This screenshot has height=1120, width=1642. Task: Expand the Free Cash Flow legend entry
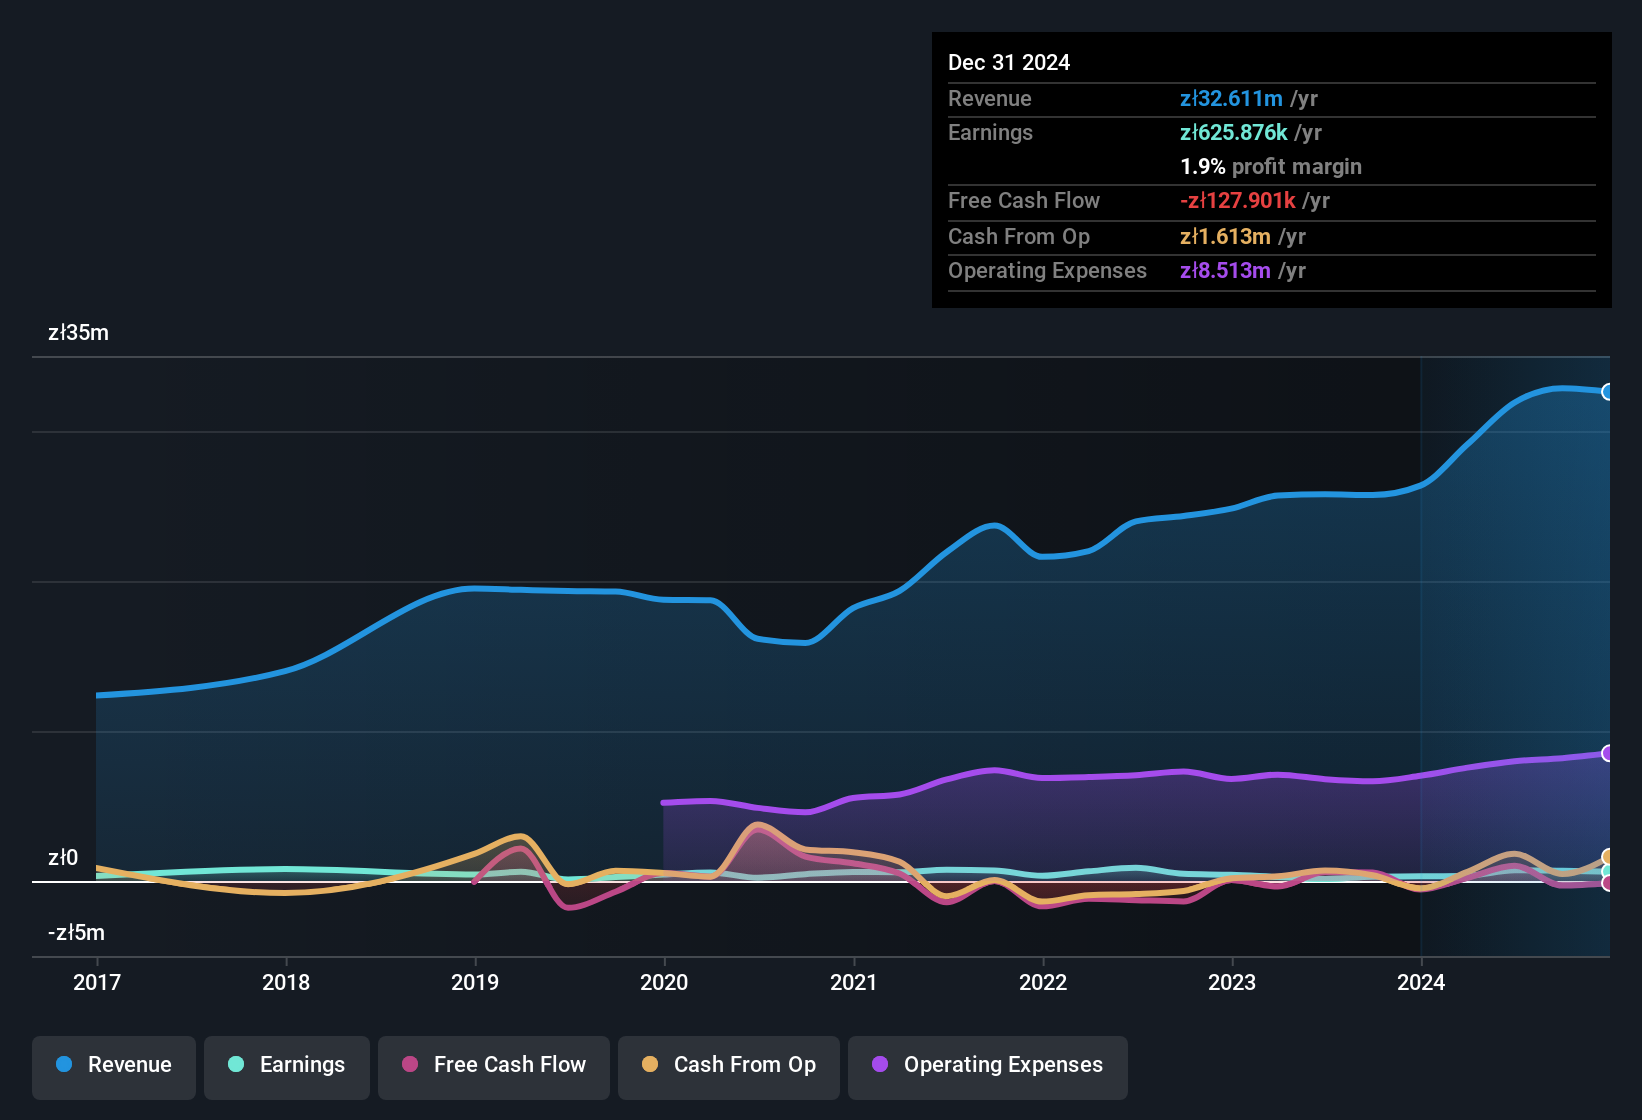[493, 1065]
